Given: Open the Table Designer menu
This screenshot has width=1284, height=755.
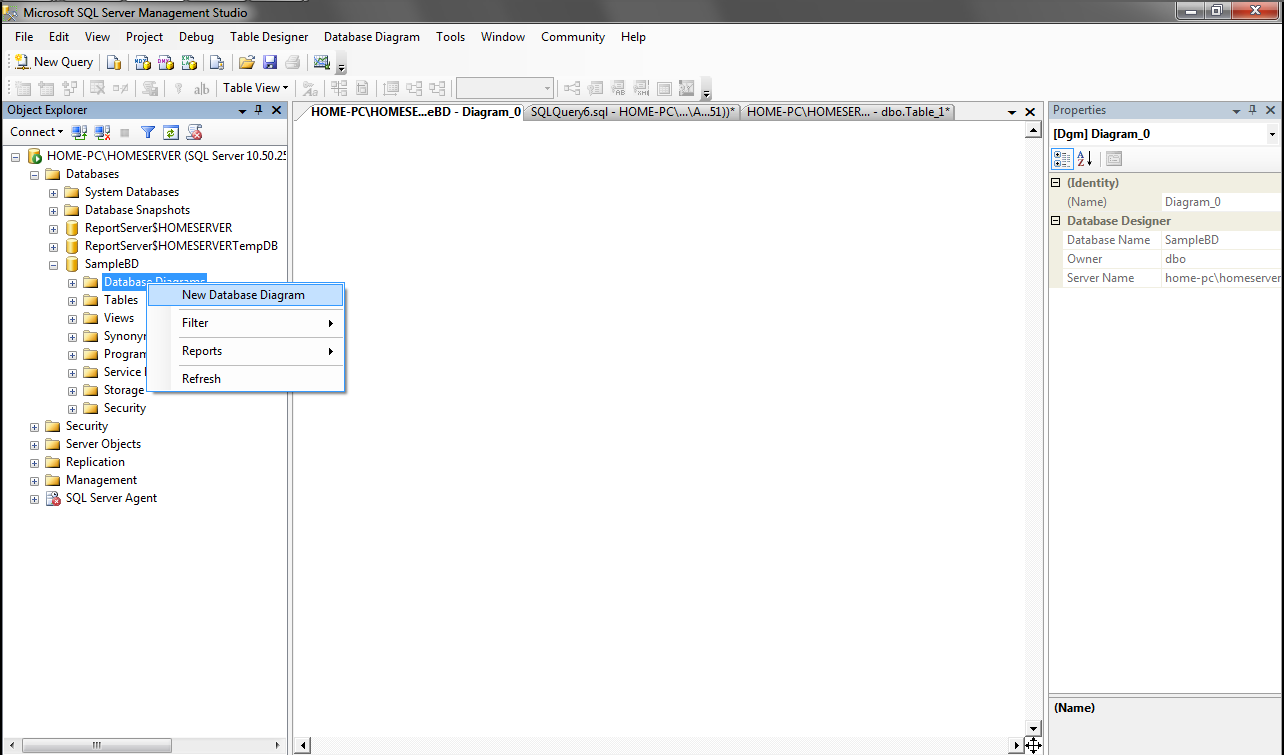Looking at the screenshot, I should pos(269,37).
